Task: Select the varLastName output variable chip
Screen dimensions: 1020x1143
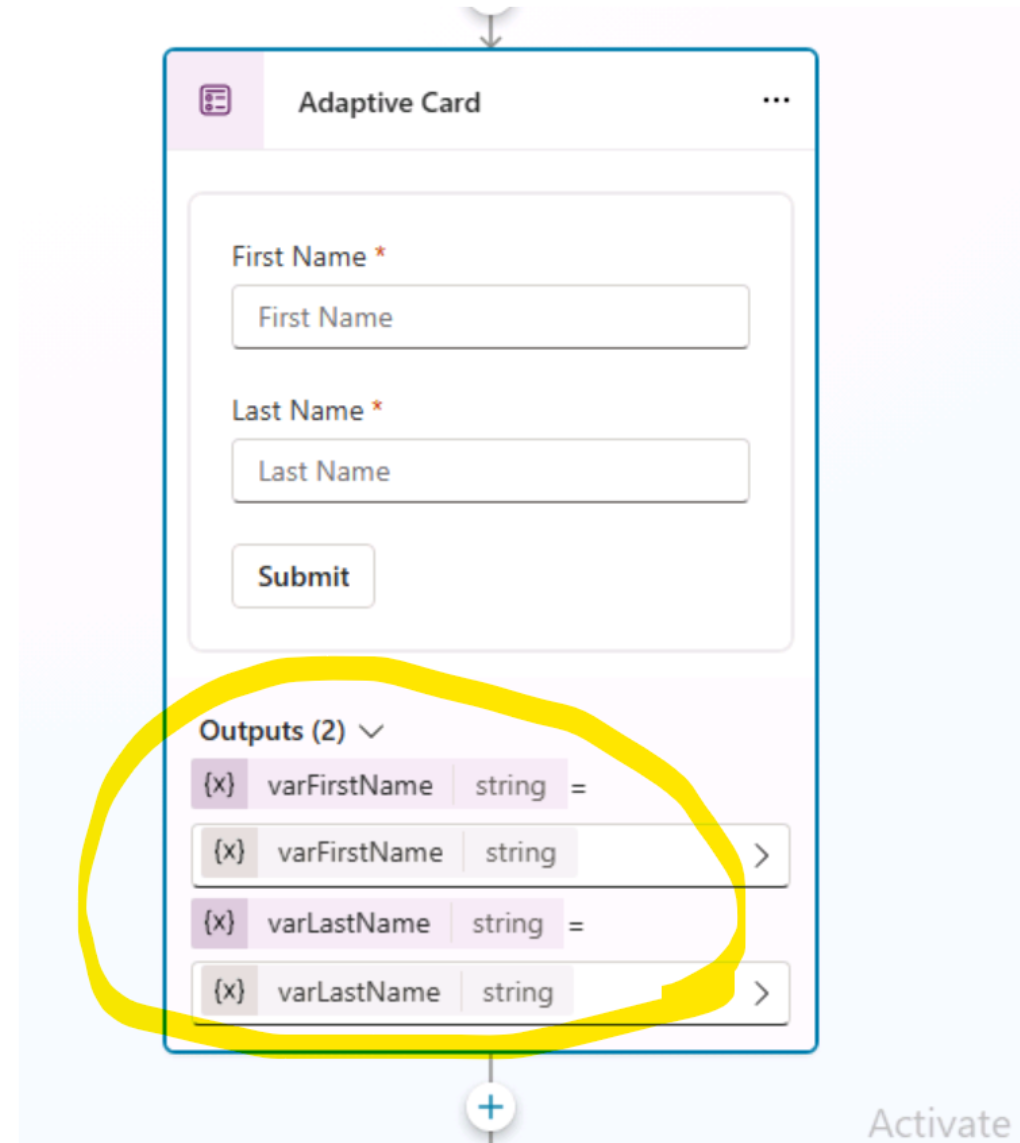Action: pos(348,923)
